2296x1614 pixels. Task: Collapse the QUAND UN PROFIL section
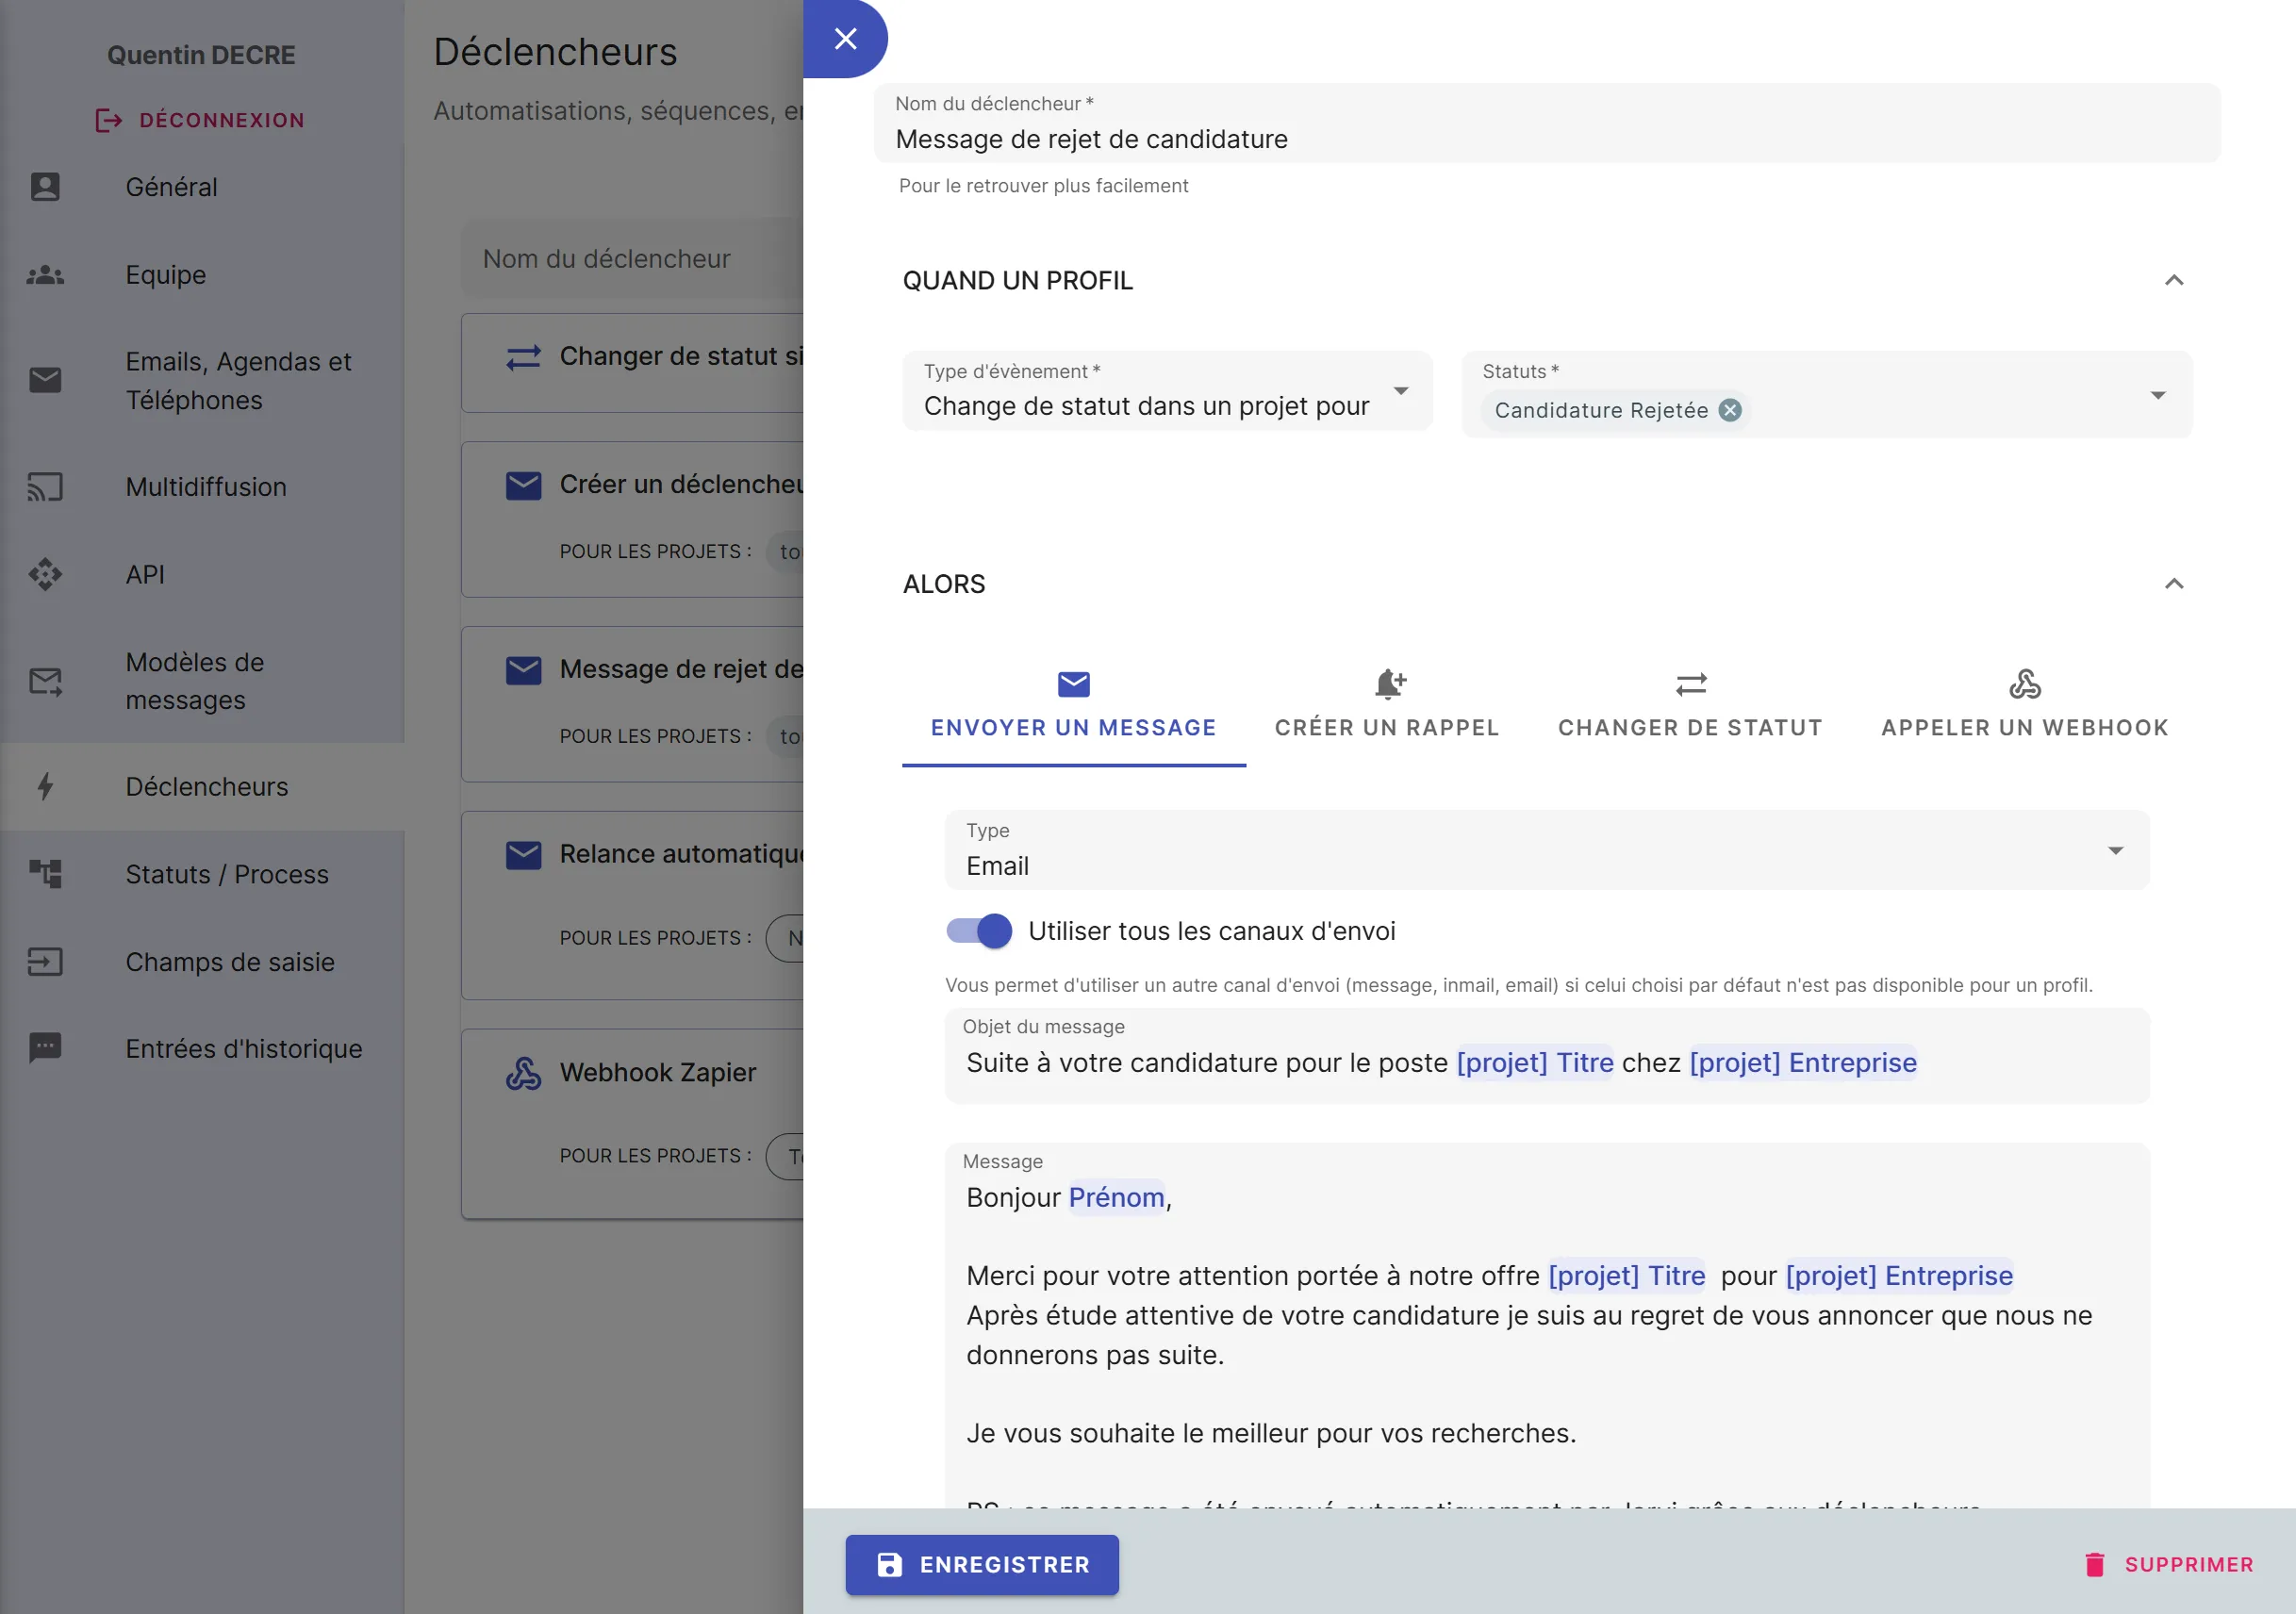tap(2173, 281)
